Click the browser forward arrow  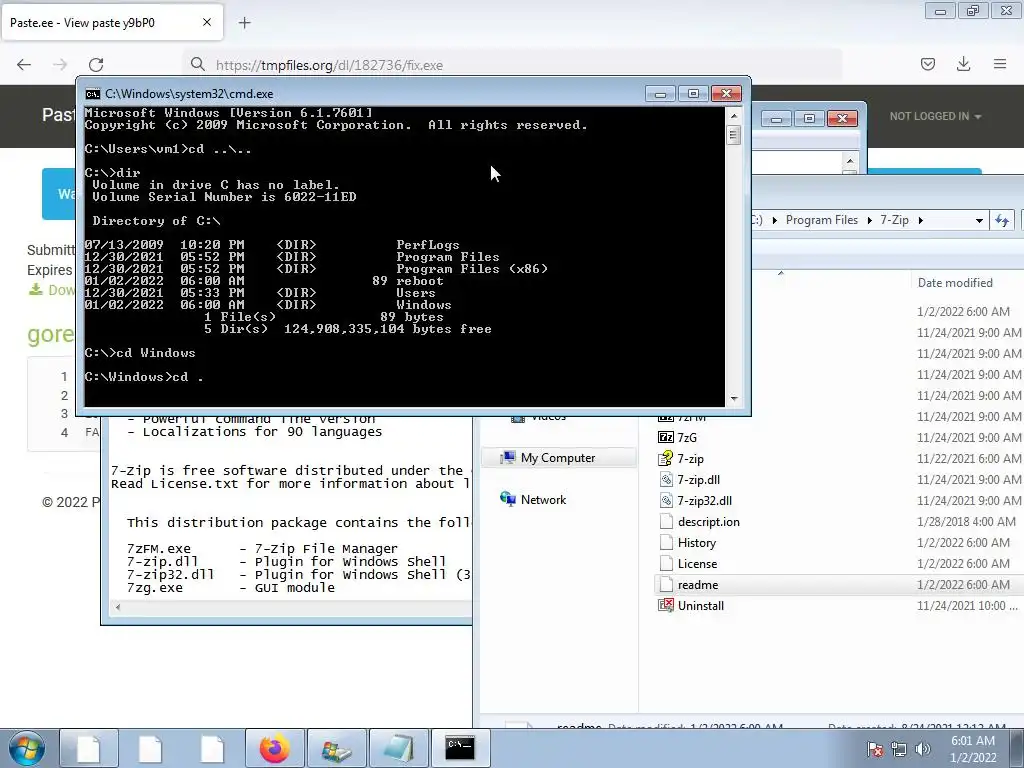[60, 64]
